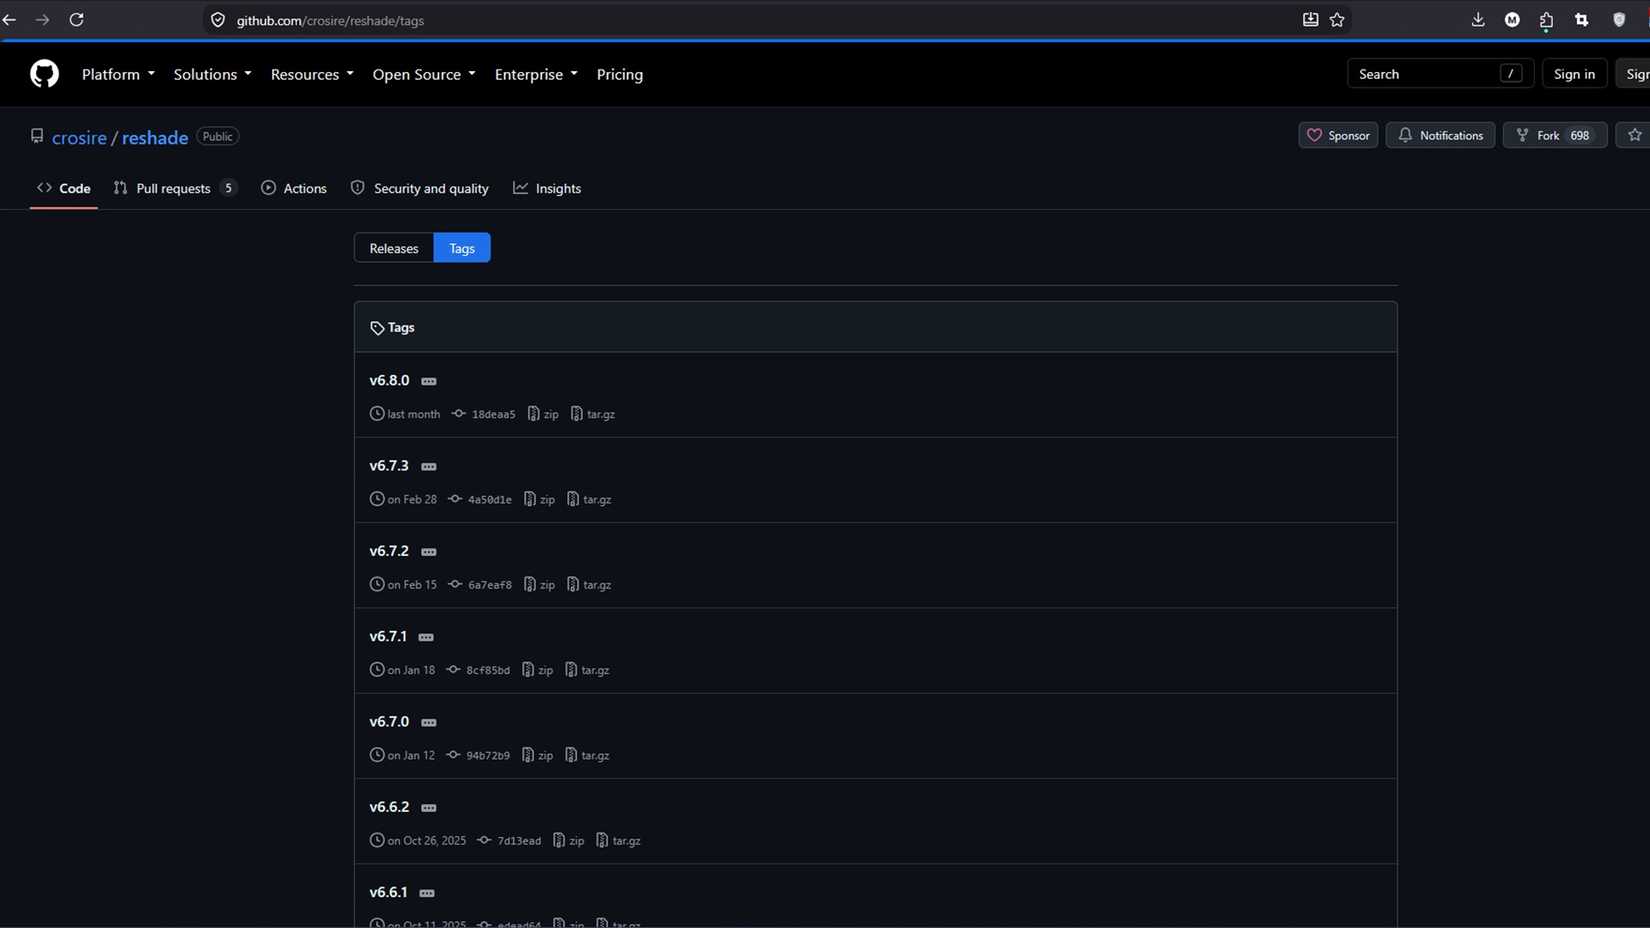Go to the GitHub homepage logo
This screenshot has width=1650, height=928.
[x=44, y=74]
